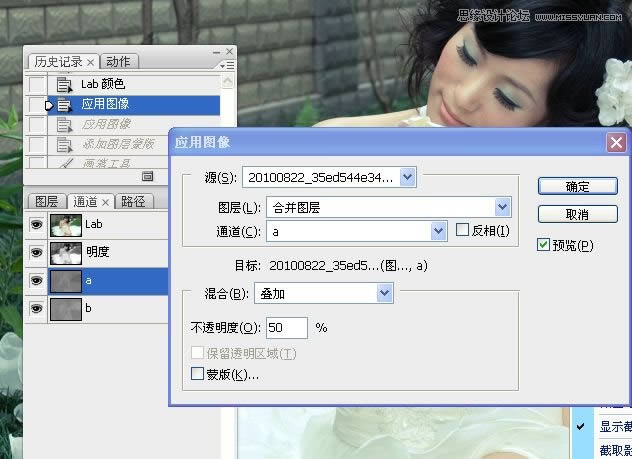Screen dimensions: 632x459
Task: Toggle visibility eye of Lab channel
Action: [x=37, y=225]
